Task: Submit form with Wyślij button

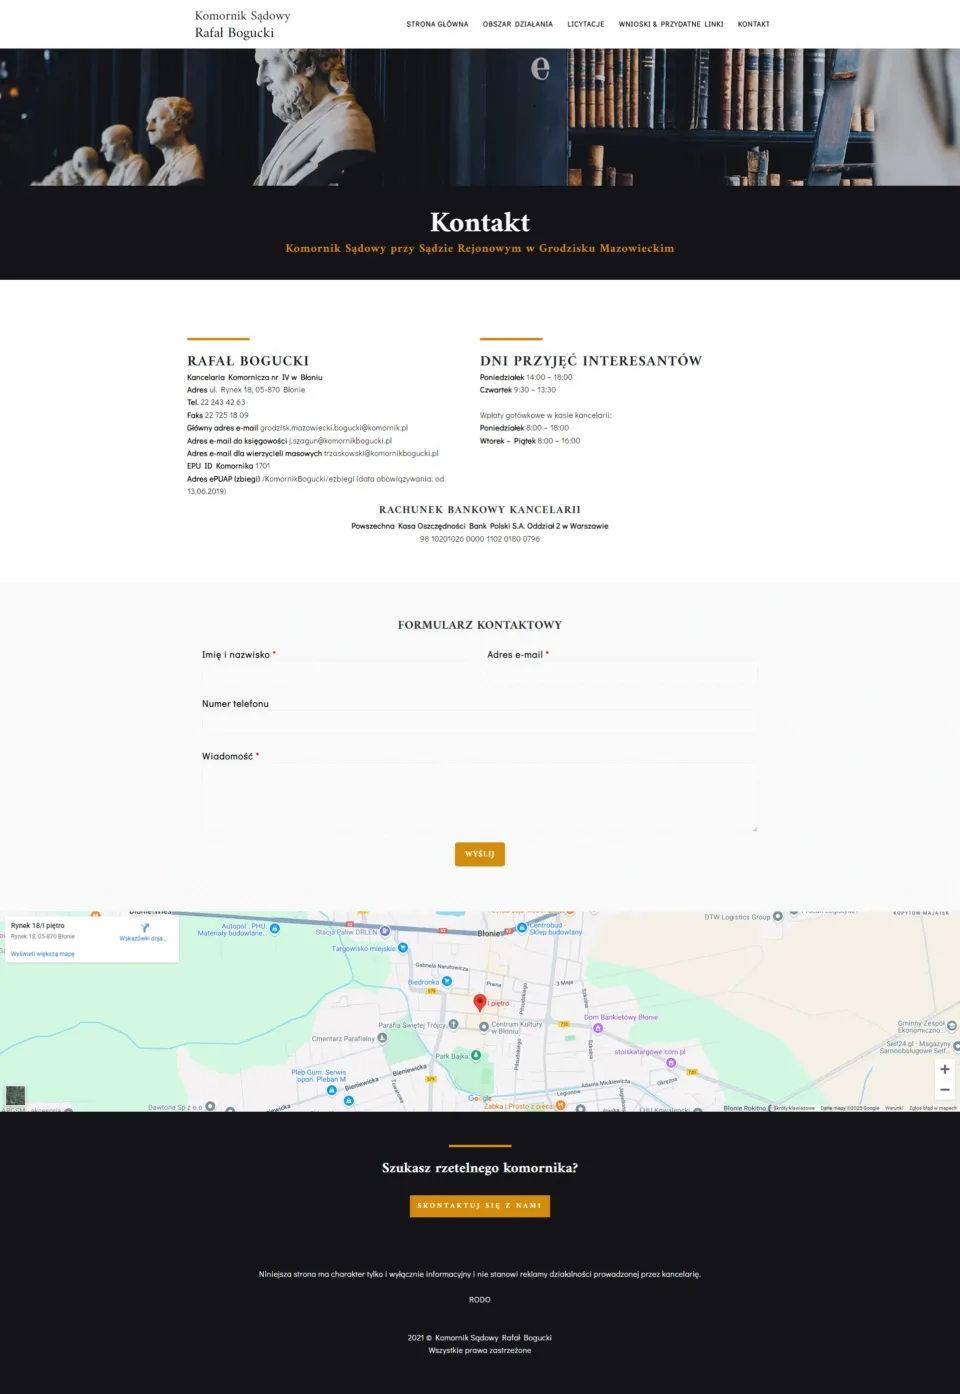Action: pyautogui.click(x=480, y=854)
